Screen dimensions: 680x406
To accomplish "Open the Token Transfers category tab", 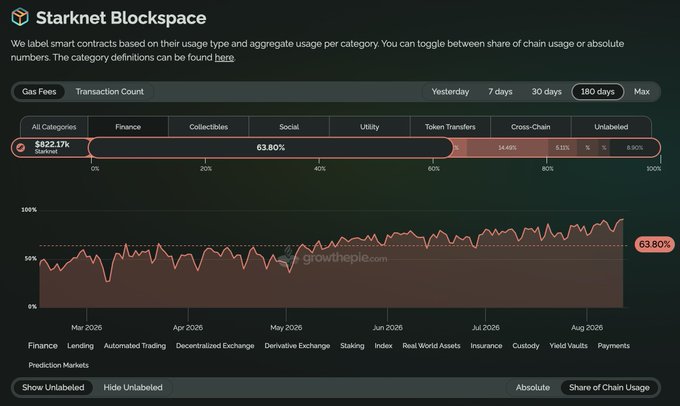I will pyautogui.click(x=450, y=127).
